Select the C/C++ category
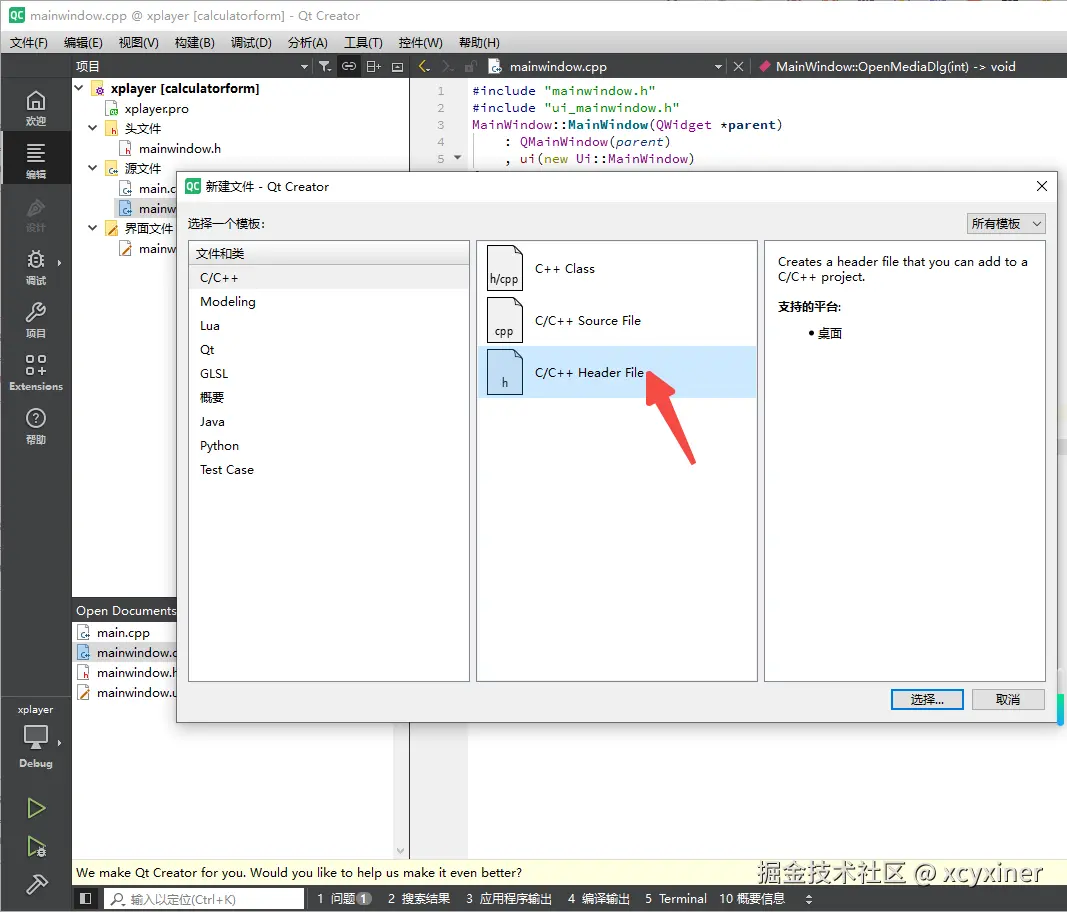This screenshot has height=912, width=1067. point(329,278)
